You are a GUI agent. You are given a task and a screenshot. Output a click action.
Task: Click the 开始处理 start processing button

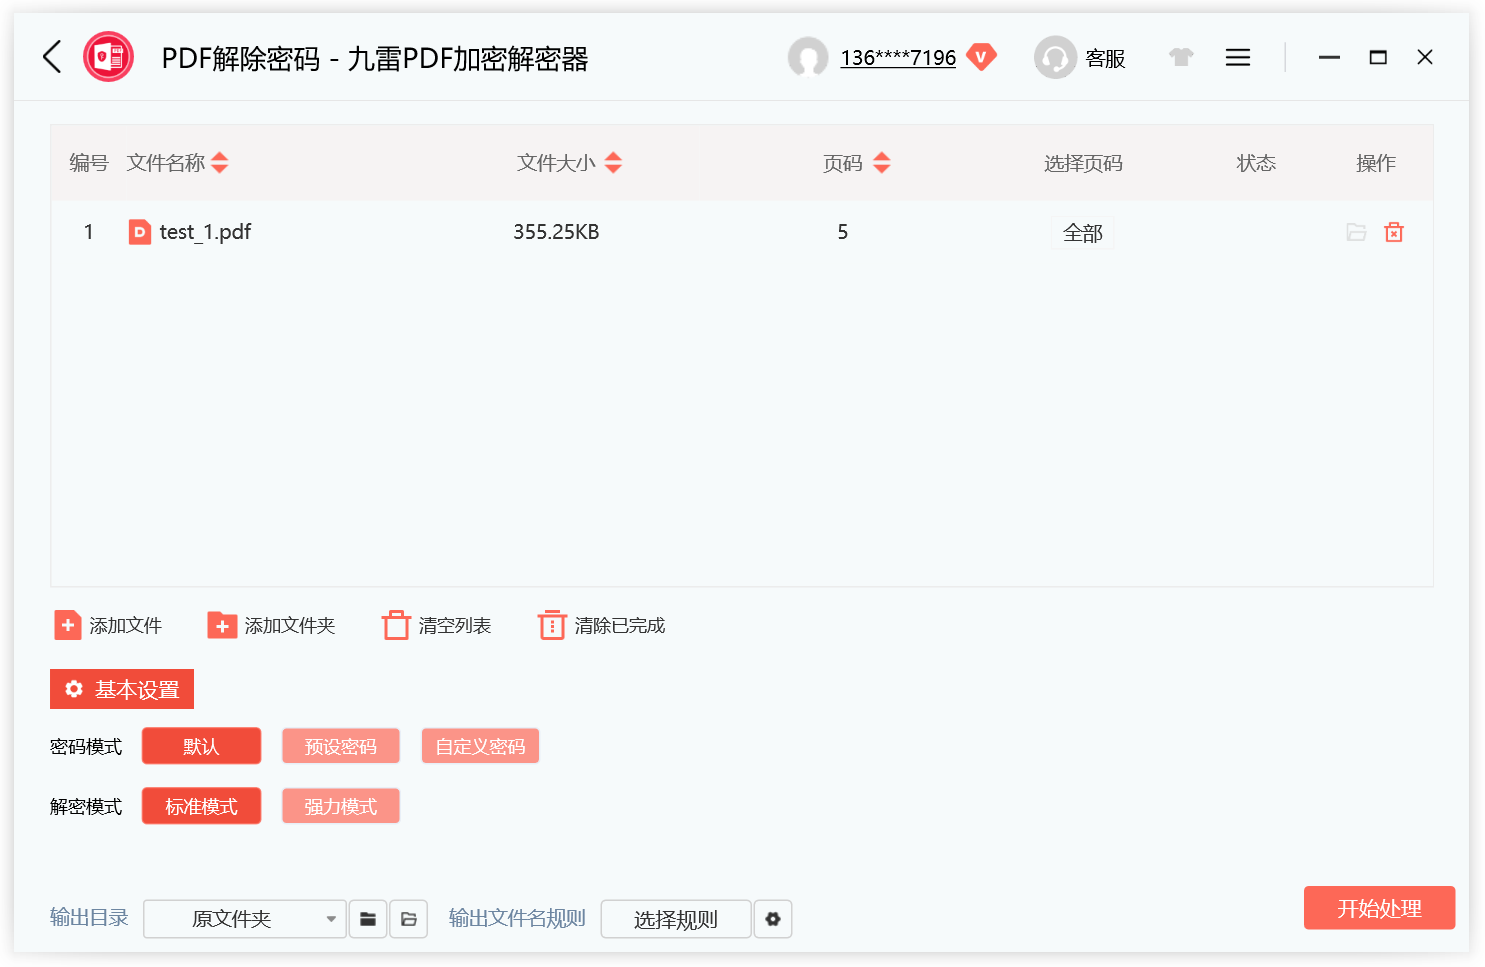click(x=1379, y=908)
